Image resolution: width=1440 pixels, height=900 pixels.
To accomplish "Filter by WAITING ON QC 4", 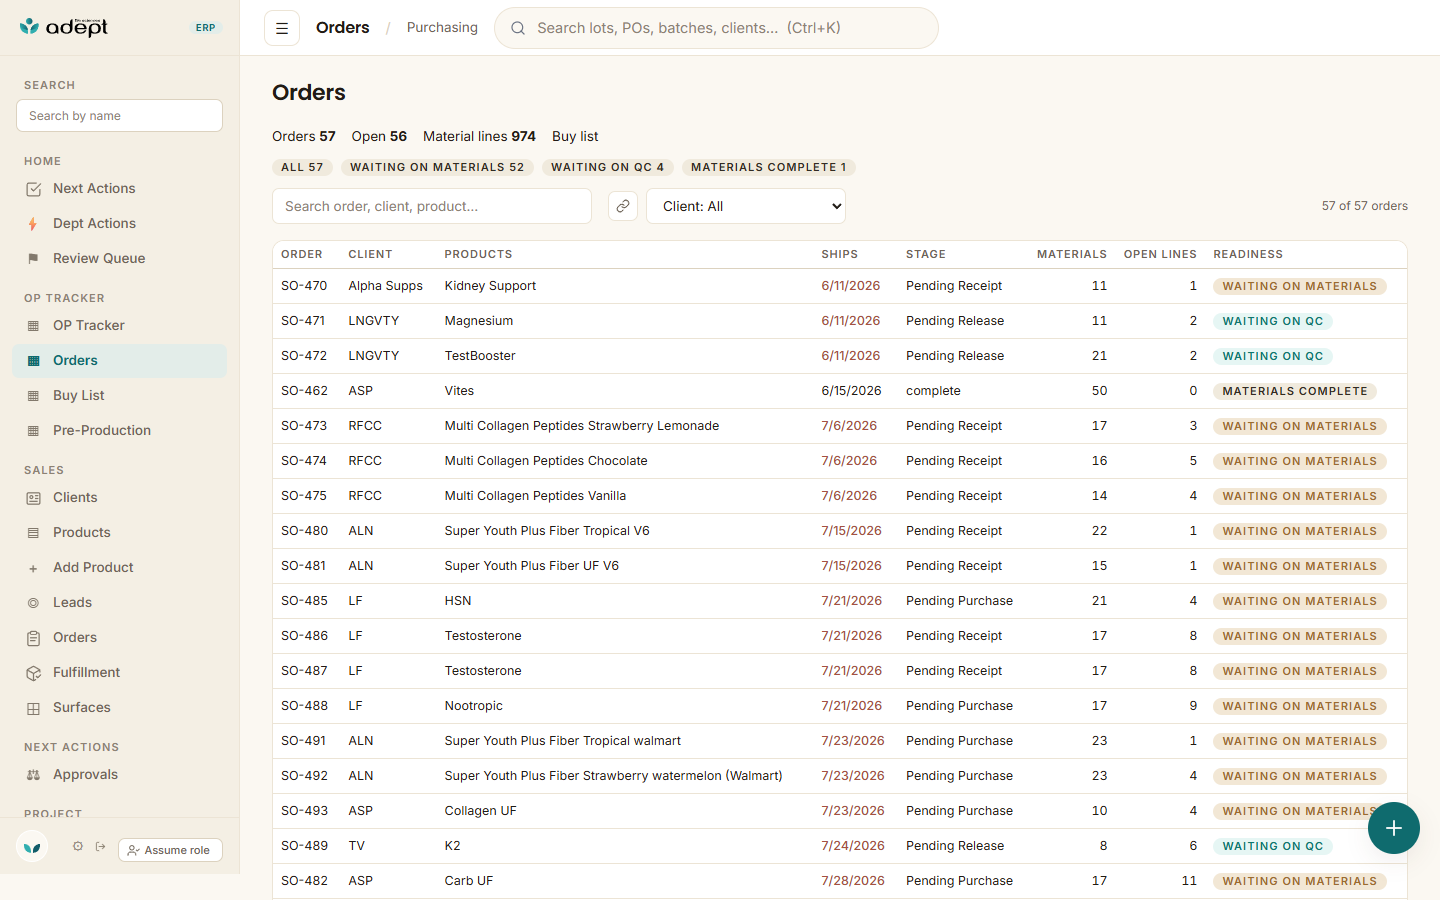I will 607,167.
